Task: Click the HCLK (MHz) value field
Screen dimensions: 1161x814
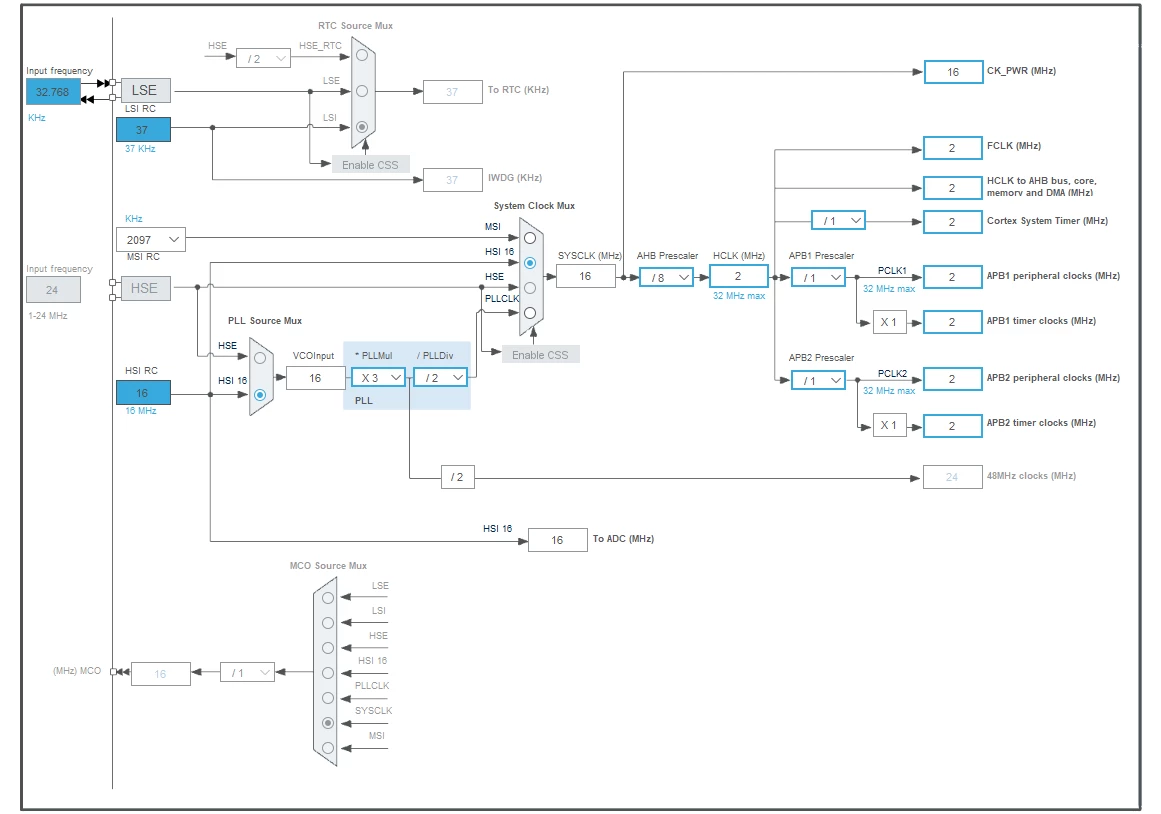Action: click(x=739, y=276)
